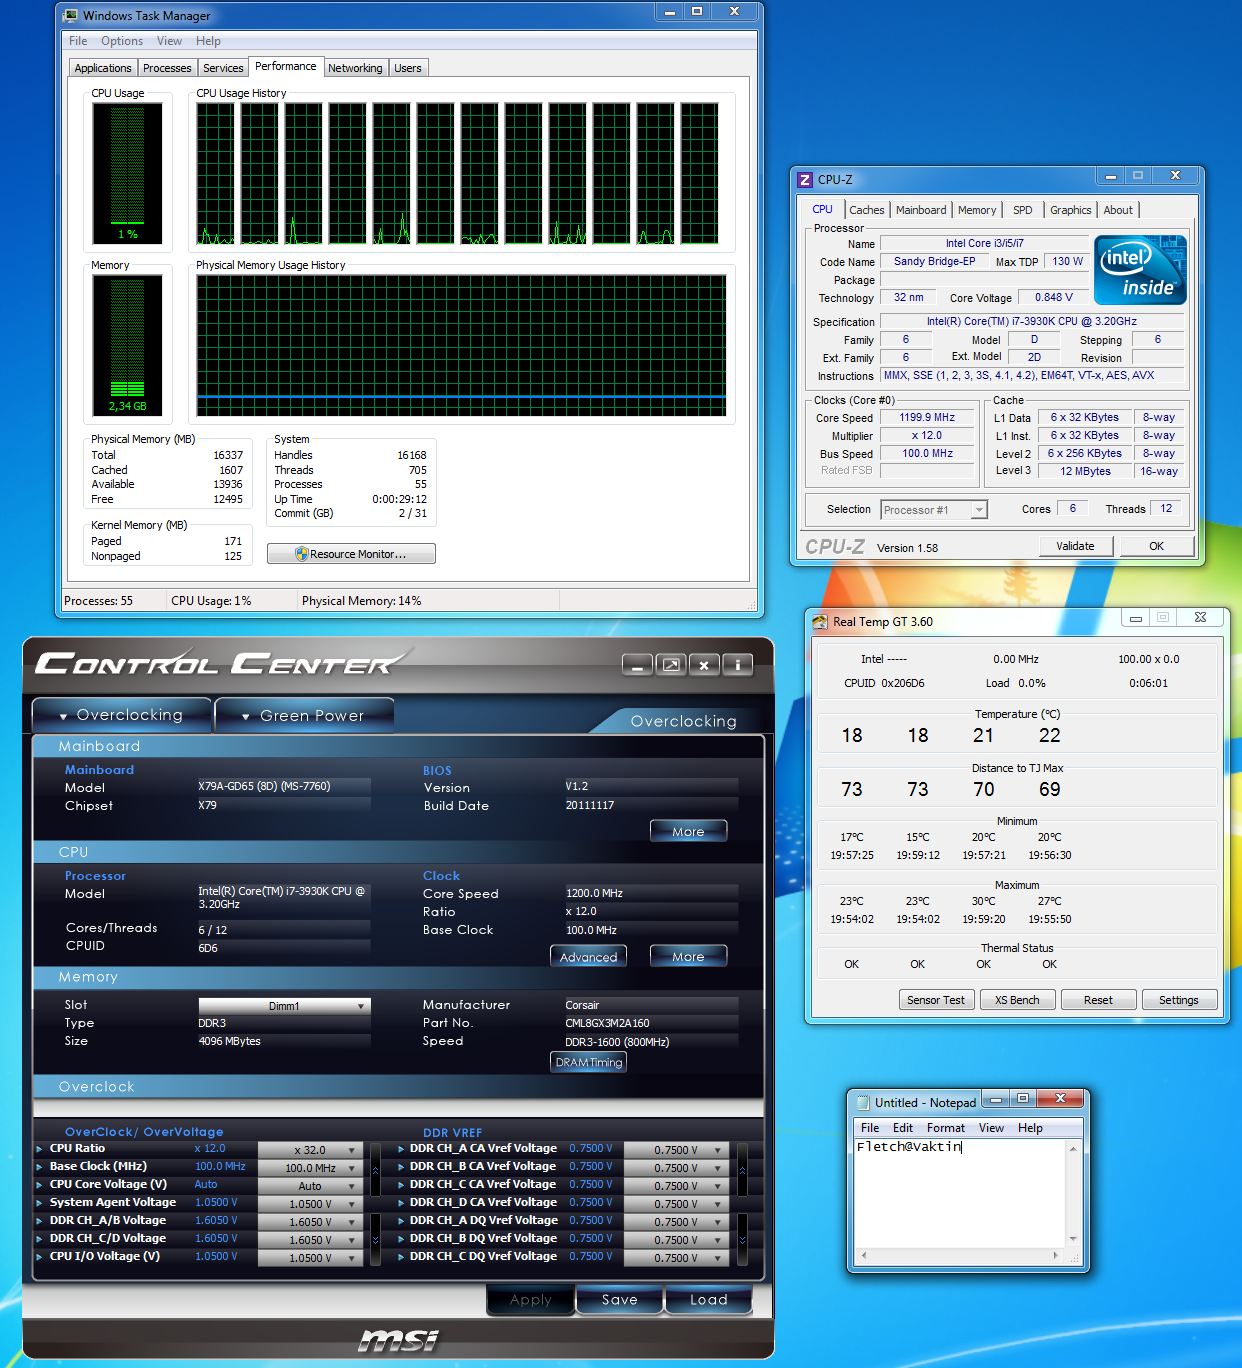Click the Control Center info icon

pos(737,665)
